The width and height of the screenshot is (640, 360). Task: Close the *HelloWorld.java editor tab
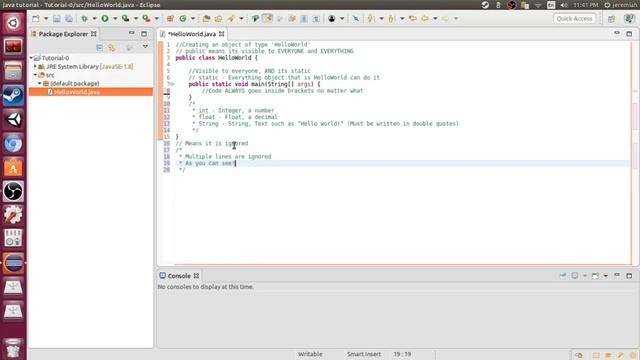pos(222,34)
